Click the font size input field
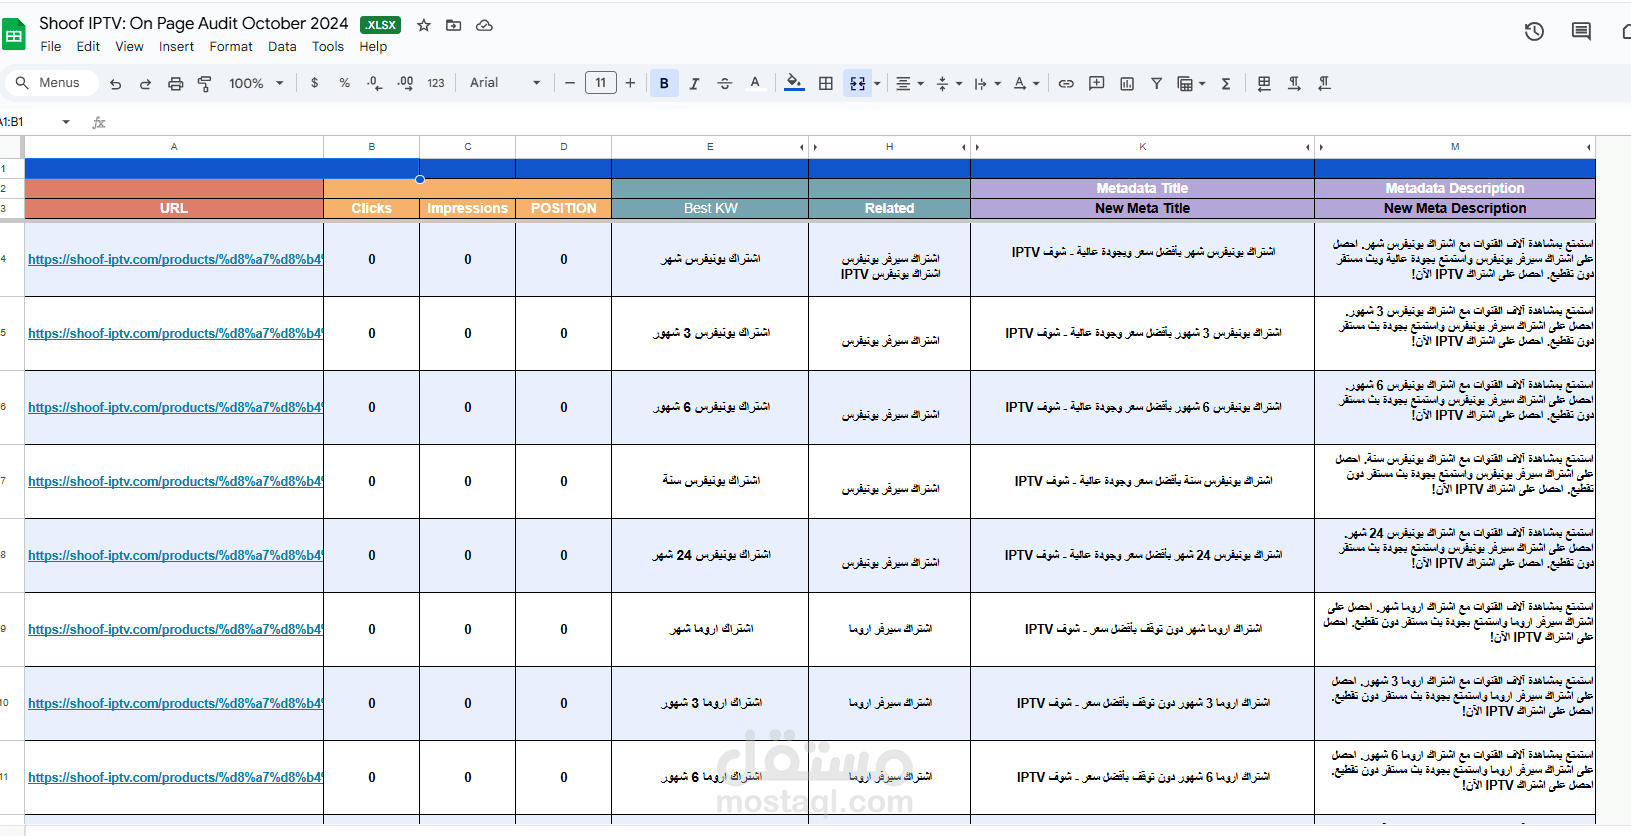Viewport: 1631px width, 836px height. (x=600, y=83)
